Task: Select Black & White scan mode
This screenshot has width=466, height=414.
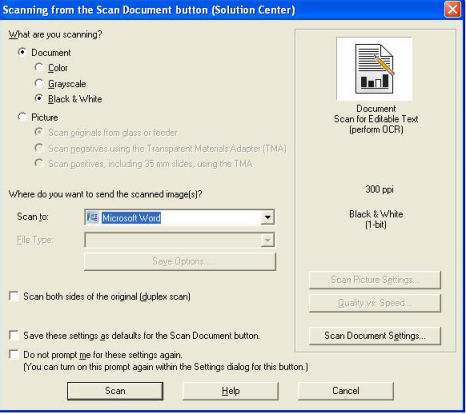Action: coord(39,99)
